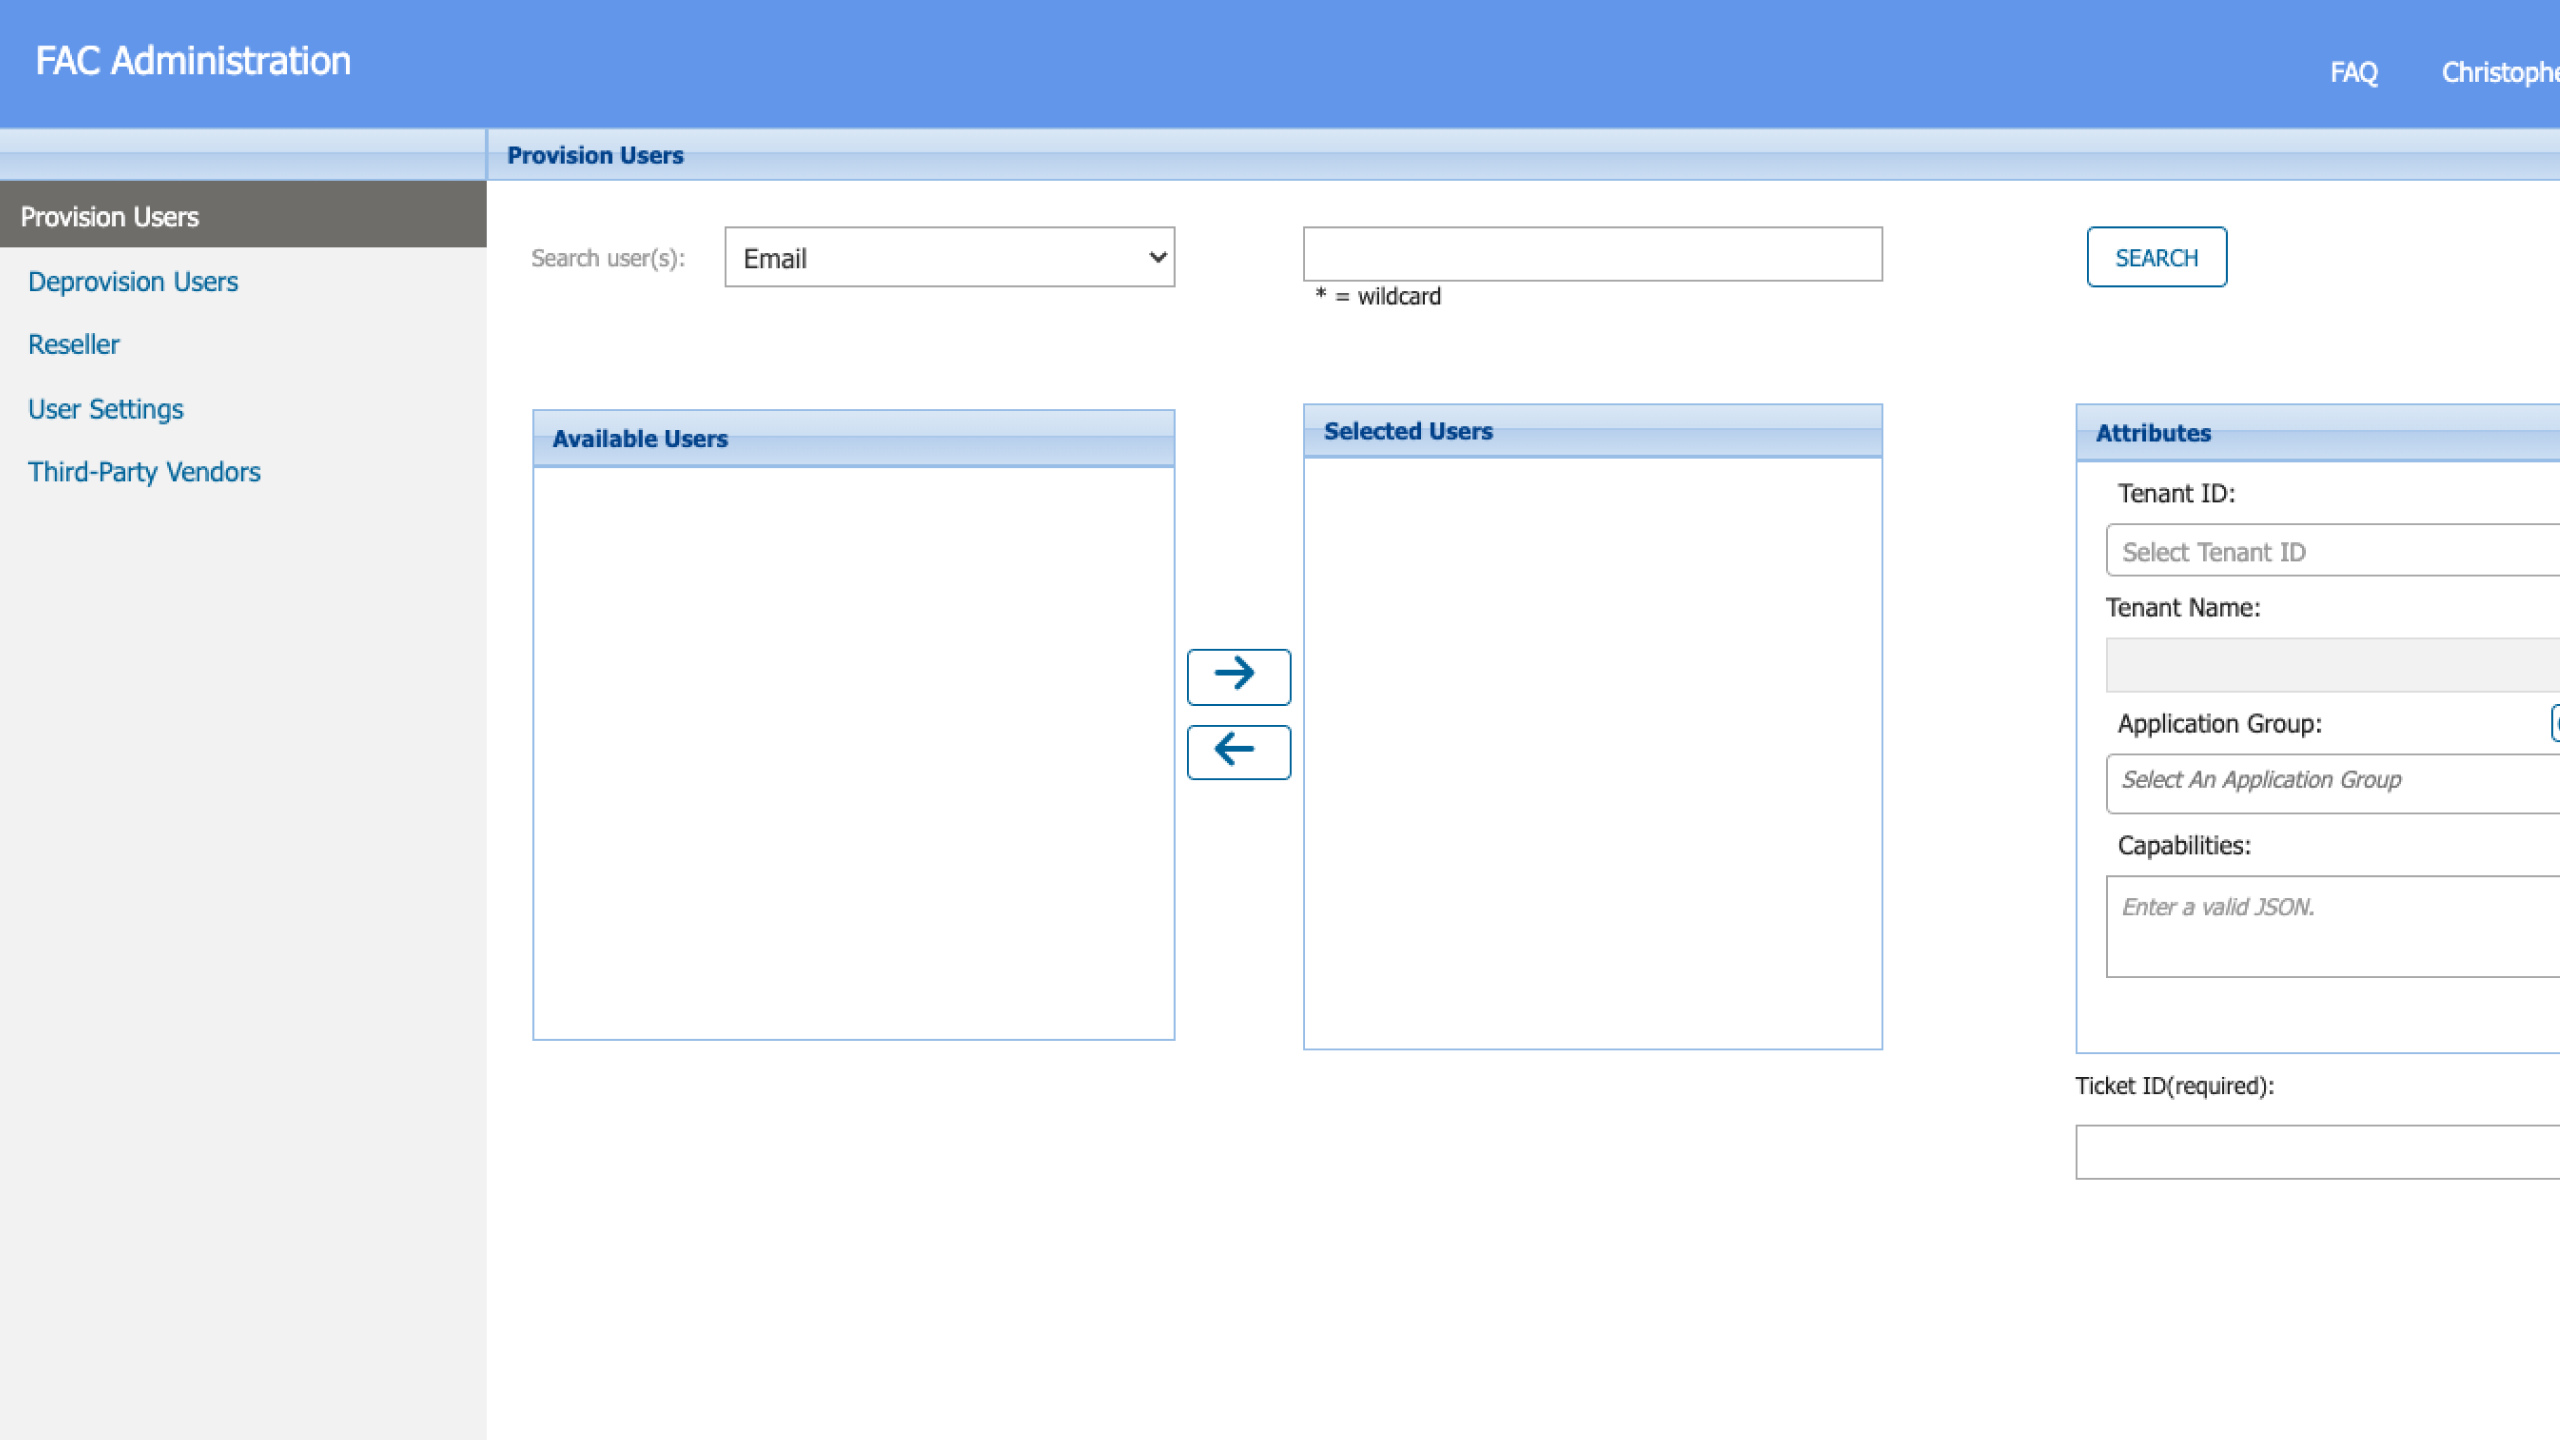Click the left arrow to remove users
The width and height of the screenshot is (2560, 1440).
(x=1238, y=751)
